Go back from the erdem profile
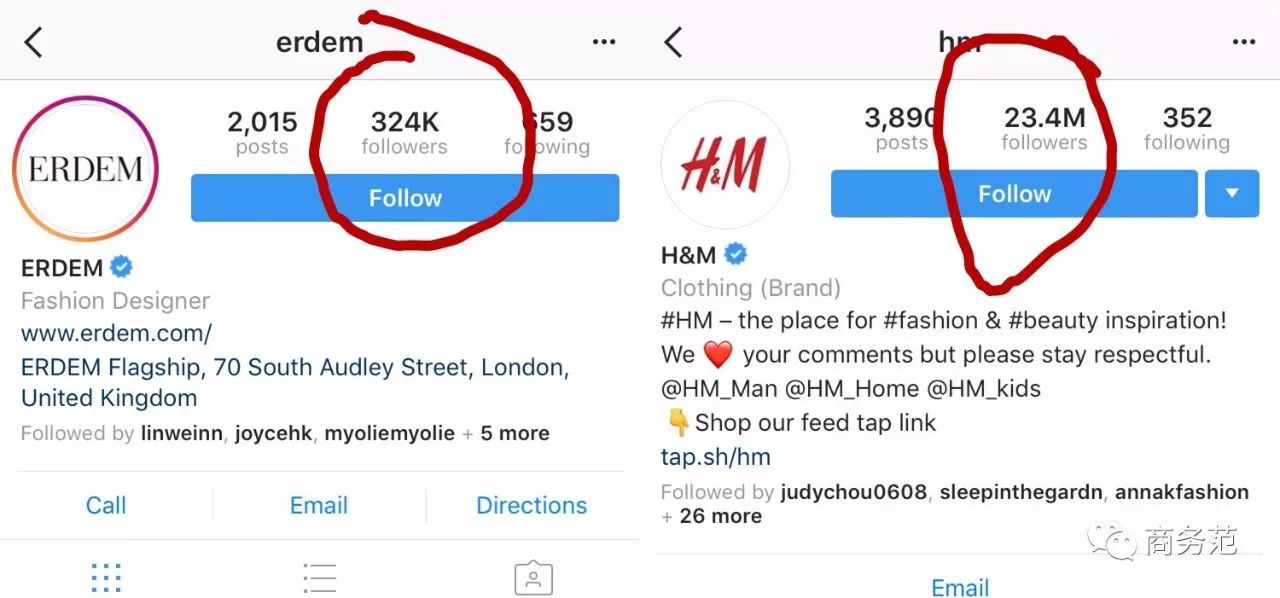Image resolution: width=1280 pixels, height=598 pixels. pyautogui.click(x=33, y=42)
